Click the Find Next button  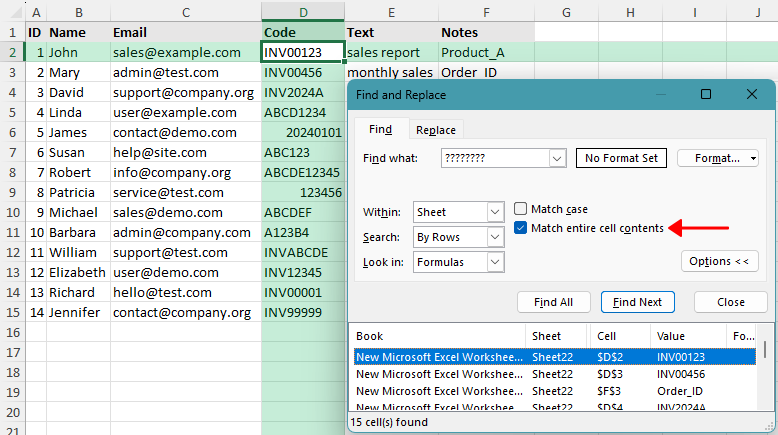(638, 302)
